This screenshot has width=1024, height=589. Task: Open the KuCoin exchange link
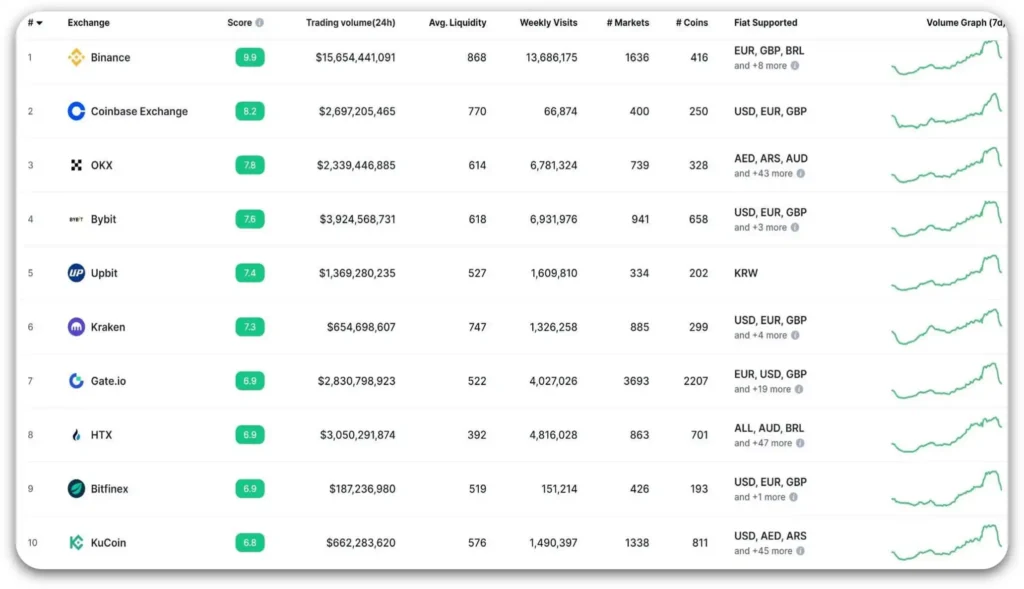click(x=108, y=543)
